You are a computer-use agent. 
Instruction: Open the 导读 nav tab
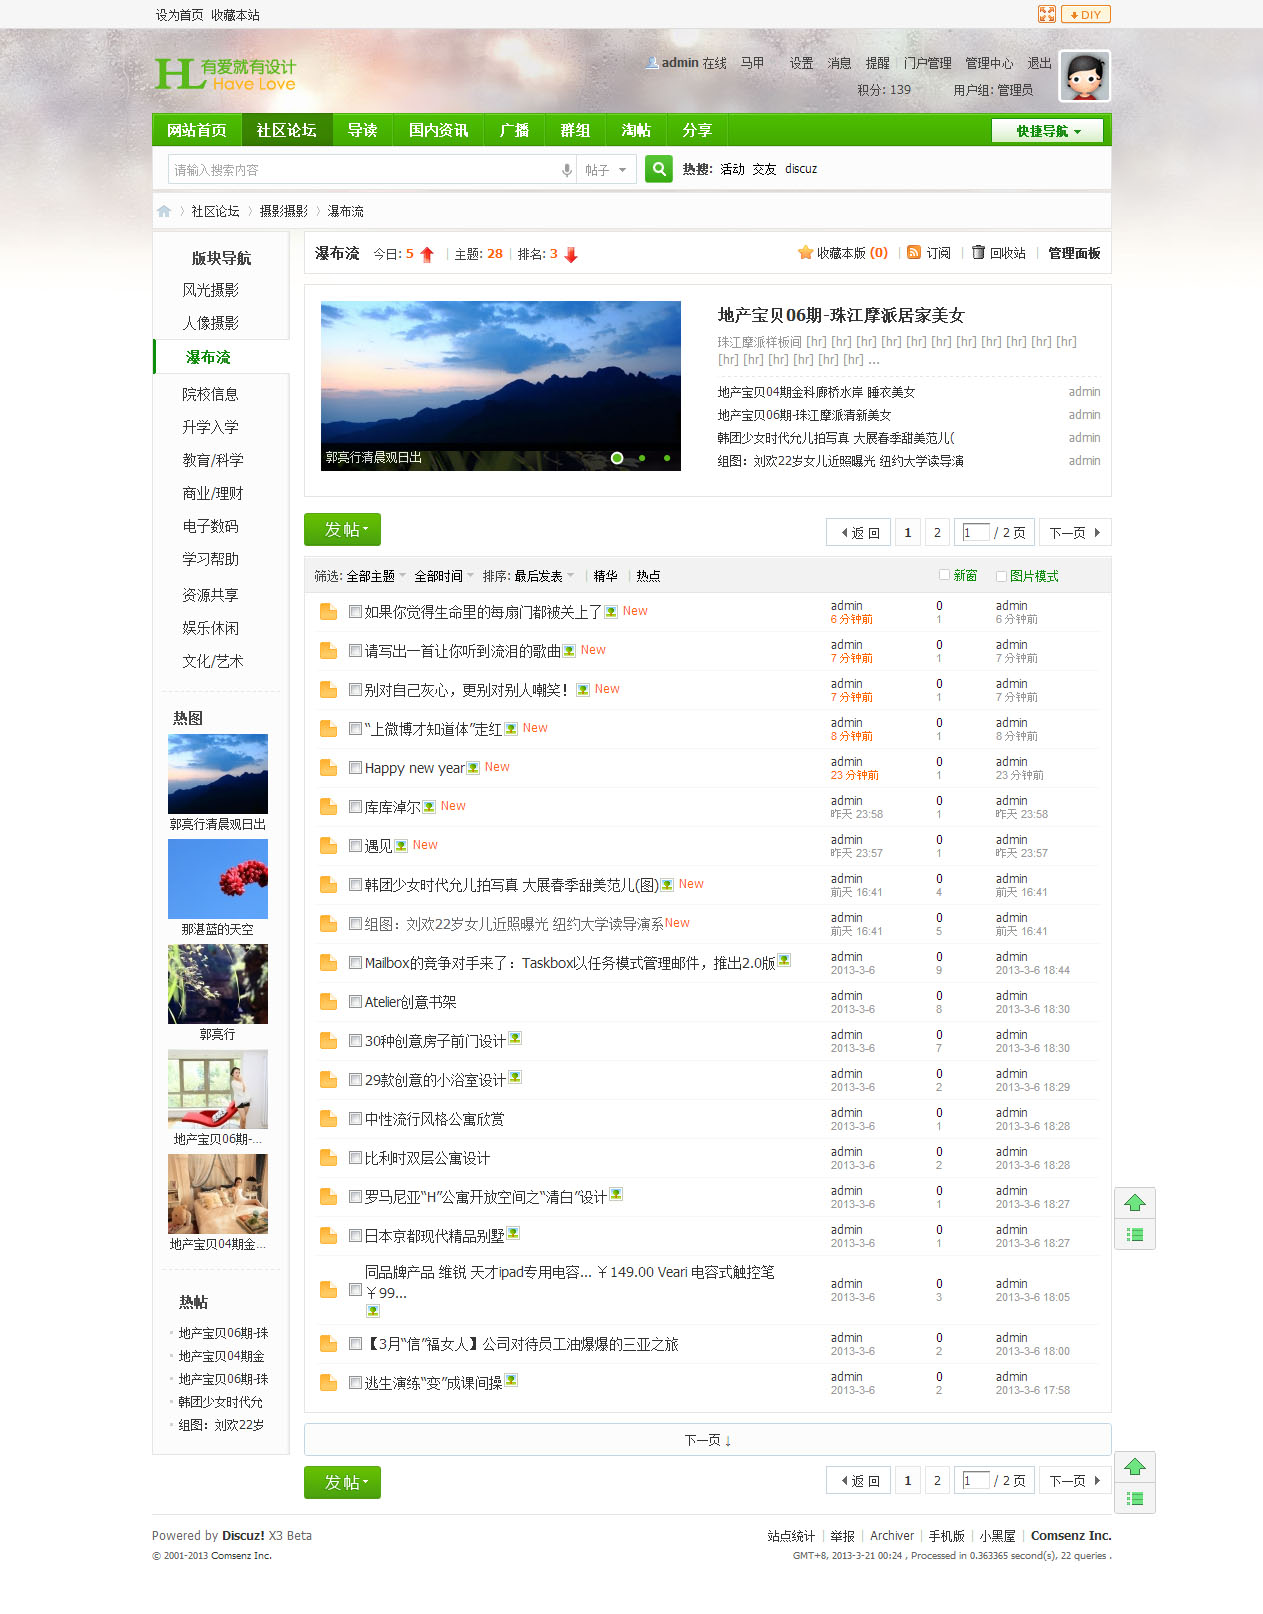(x=363, y=130)
